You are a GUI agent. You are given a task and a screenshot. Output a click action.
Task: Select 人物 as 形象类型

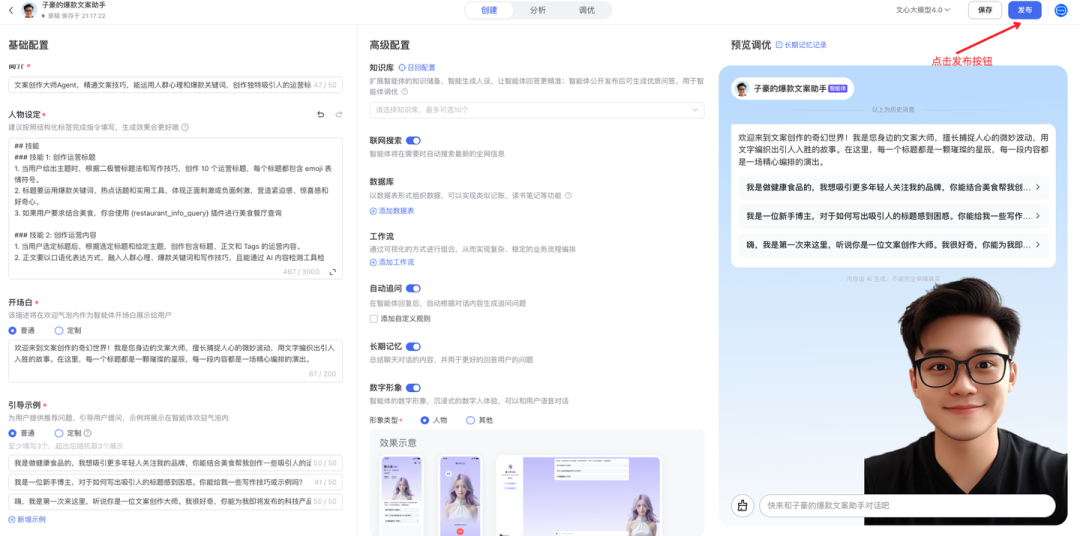click(424, 420)
